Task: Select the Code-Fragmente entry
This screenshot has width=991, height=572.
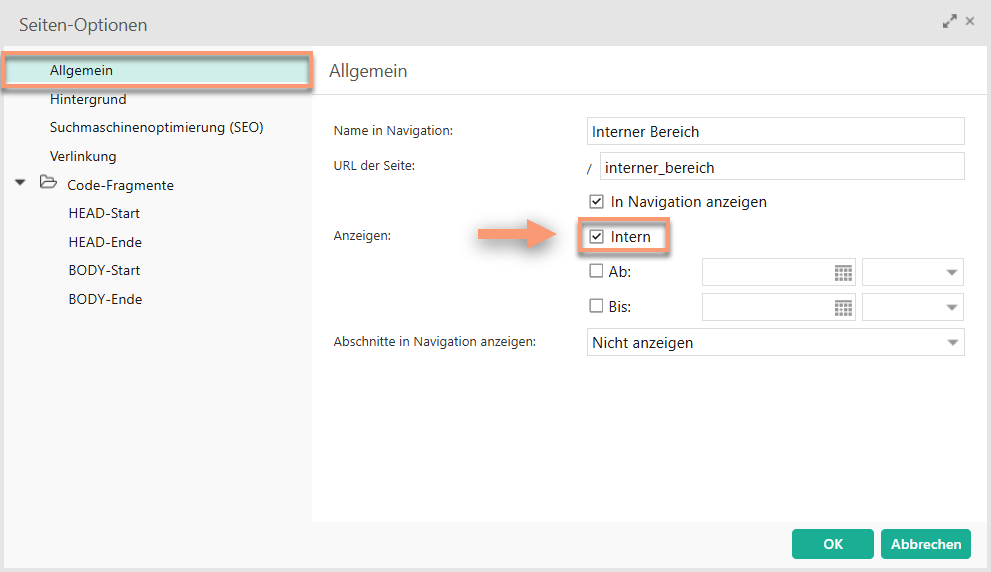Action: [x=120, y=185]
